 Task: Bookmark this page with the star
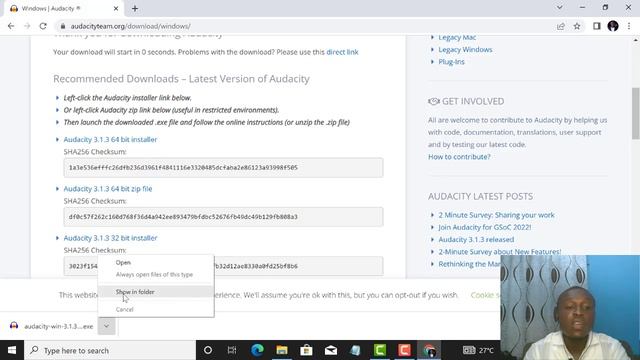(x=577, y=26)
